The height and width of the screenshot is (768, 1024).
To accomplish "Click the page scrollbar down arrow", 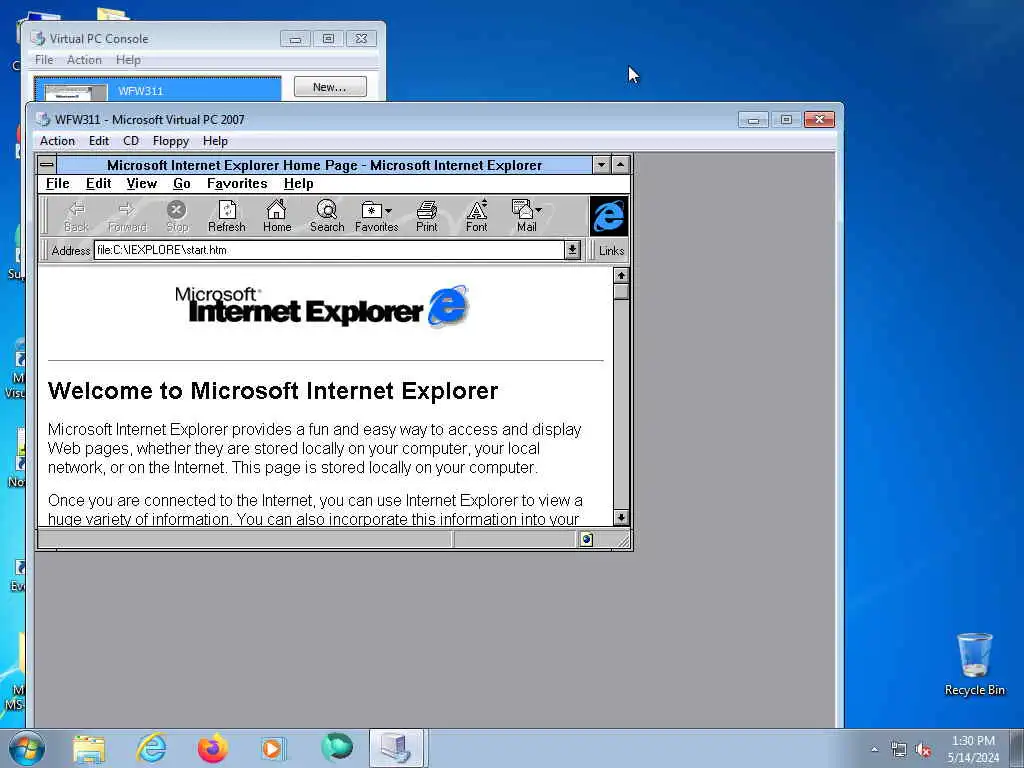I will 621,517.
